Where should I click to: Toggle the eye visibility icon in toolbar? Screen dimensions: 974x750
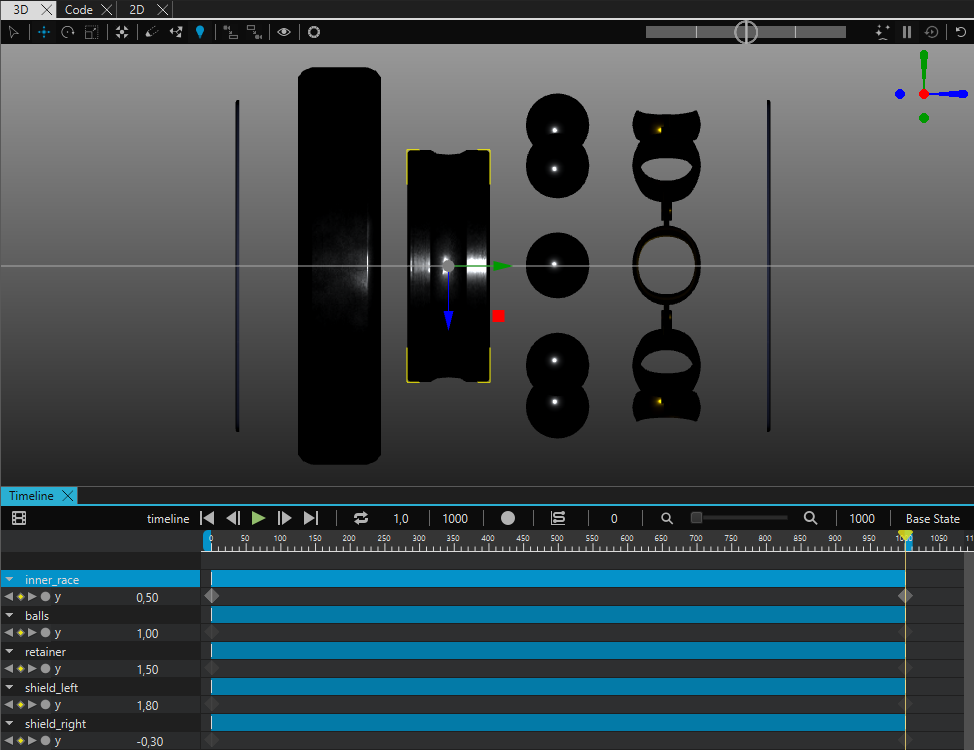pyautogui.click(x=285, y=32)
